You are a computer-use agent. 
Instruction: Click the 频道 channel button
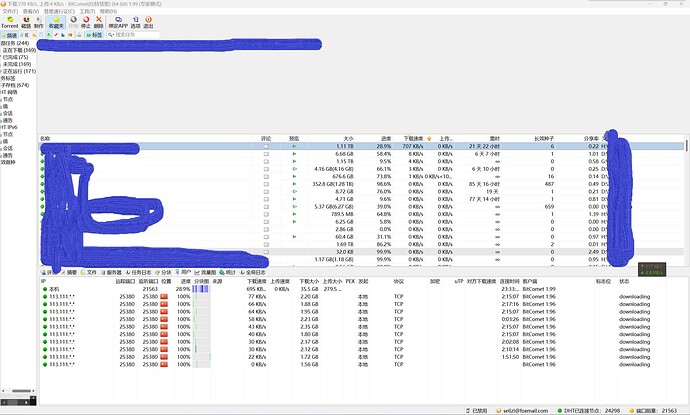[x=9, y=35]
